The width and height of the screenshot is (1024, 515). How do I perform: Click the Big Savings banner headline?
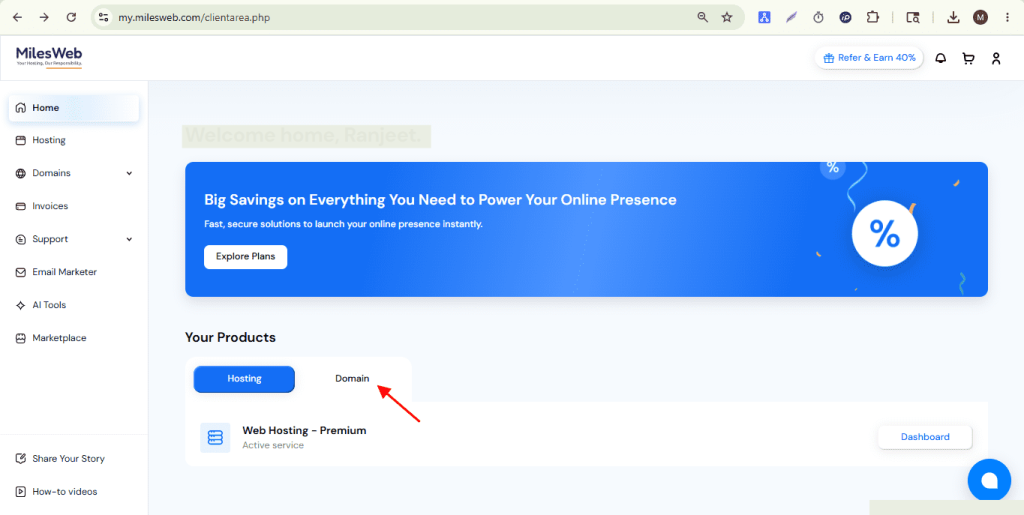point(440,200)
